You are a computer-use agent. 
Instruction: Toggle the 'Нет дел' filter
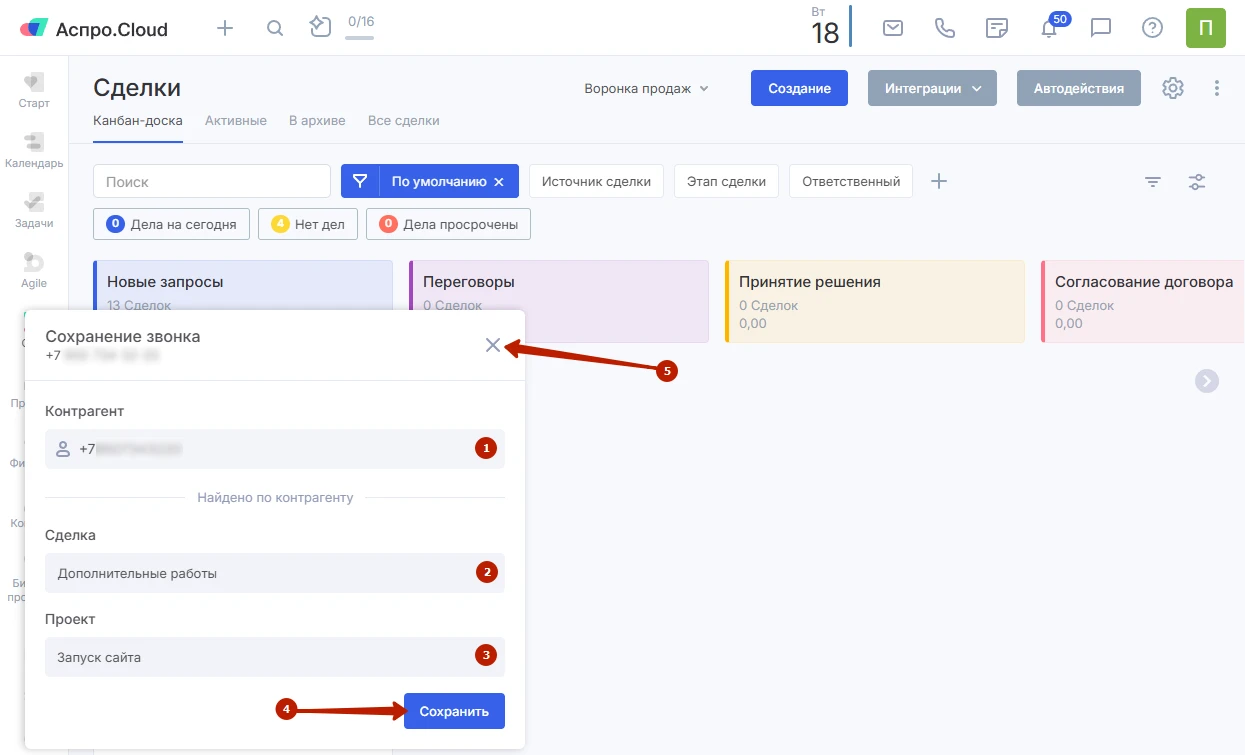coord(308,224)
